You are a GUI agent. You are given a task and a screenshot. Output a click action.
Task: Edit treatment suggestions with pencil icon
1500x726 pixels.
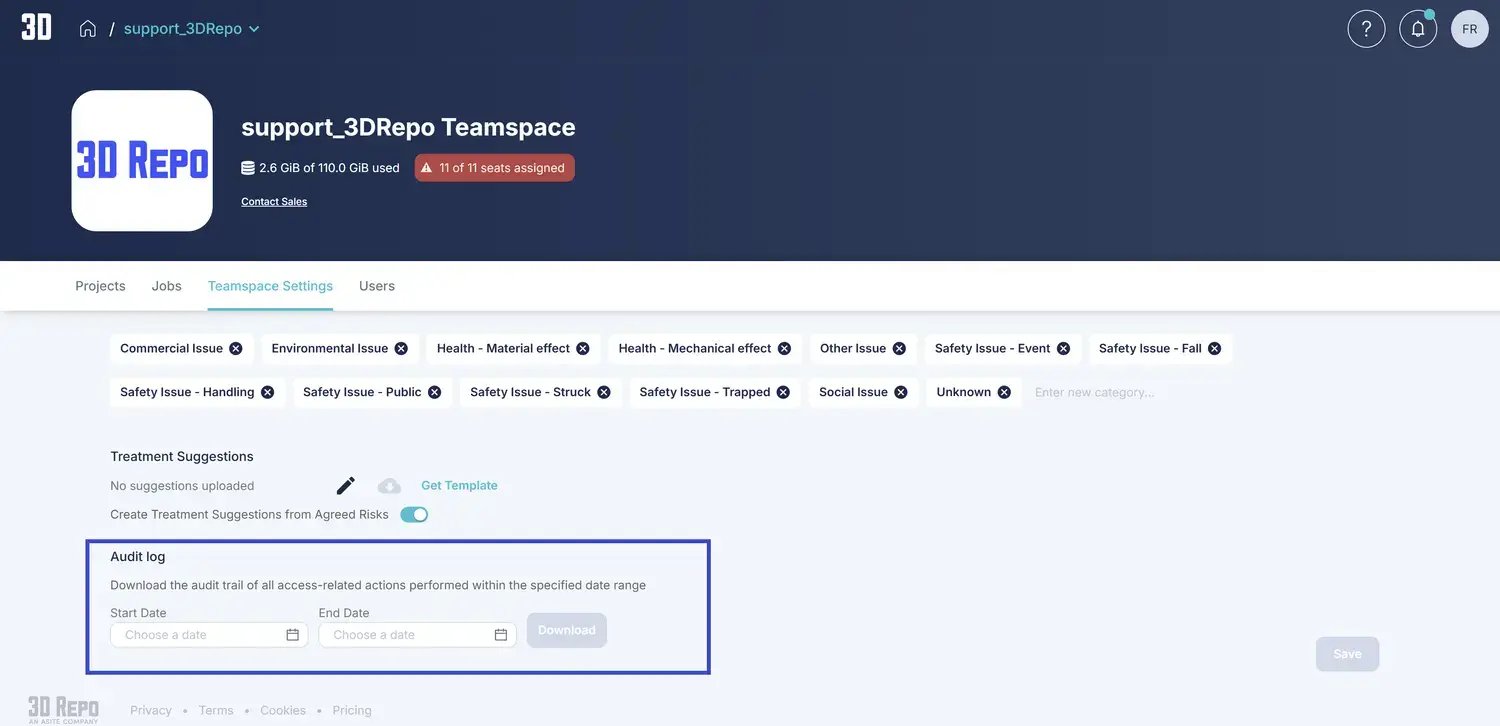click(346, 486)
